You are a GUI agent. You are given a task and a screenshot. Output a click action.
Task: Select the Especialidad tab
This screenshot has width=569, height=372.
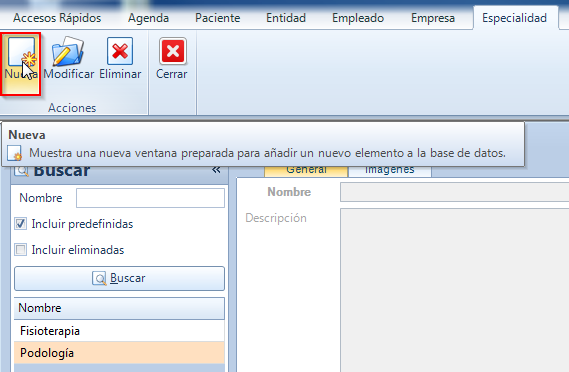(x=515, y=18)
